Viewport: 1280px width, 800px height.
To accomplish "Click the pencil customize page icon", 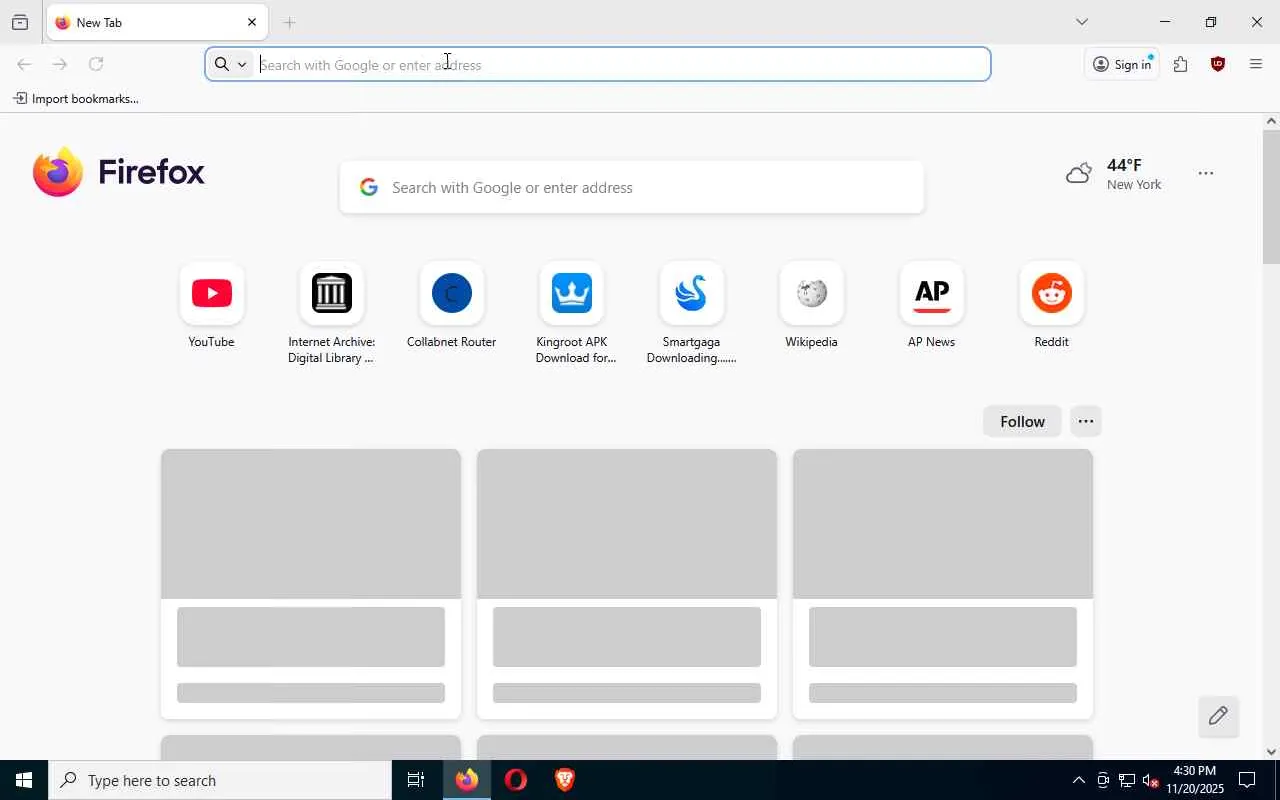I will (1218, 716).
